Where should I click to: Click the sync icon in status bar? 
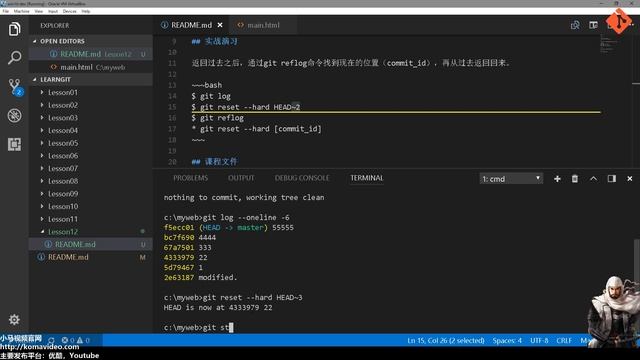pos(51,340)
